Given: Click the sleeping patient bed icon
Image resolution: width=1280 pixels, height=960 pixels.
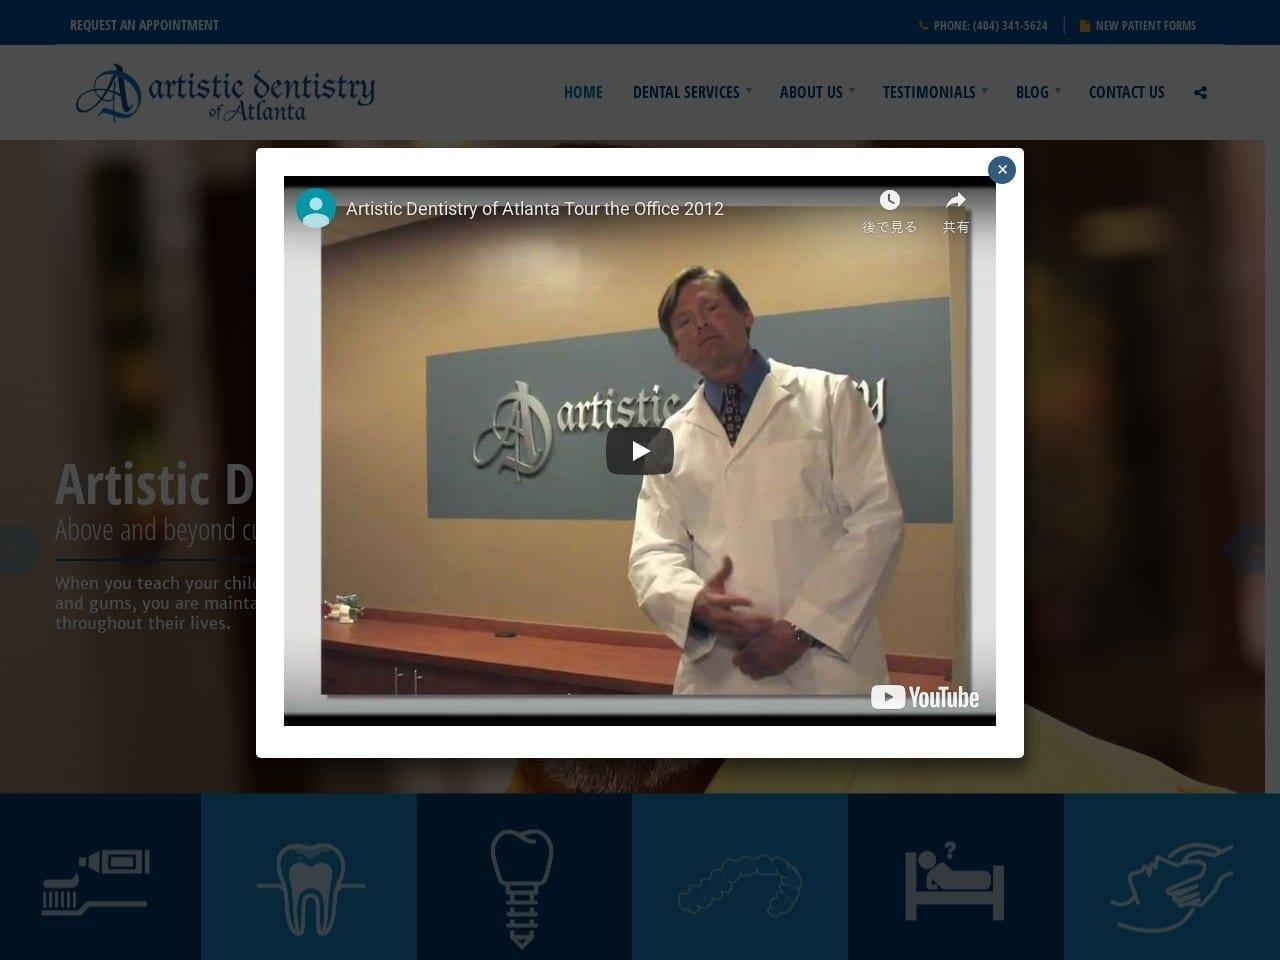Looking at the screenshot, I should [954, 880].
